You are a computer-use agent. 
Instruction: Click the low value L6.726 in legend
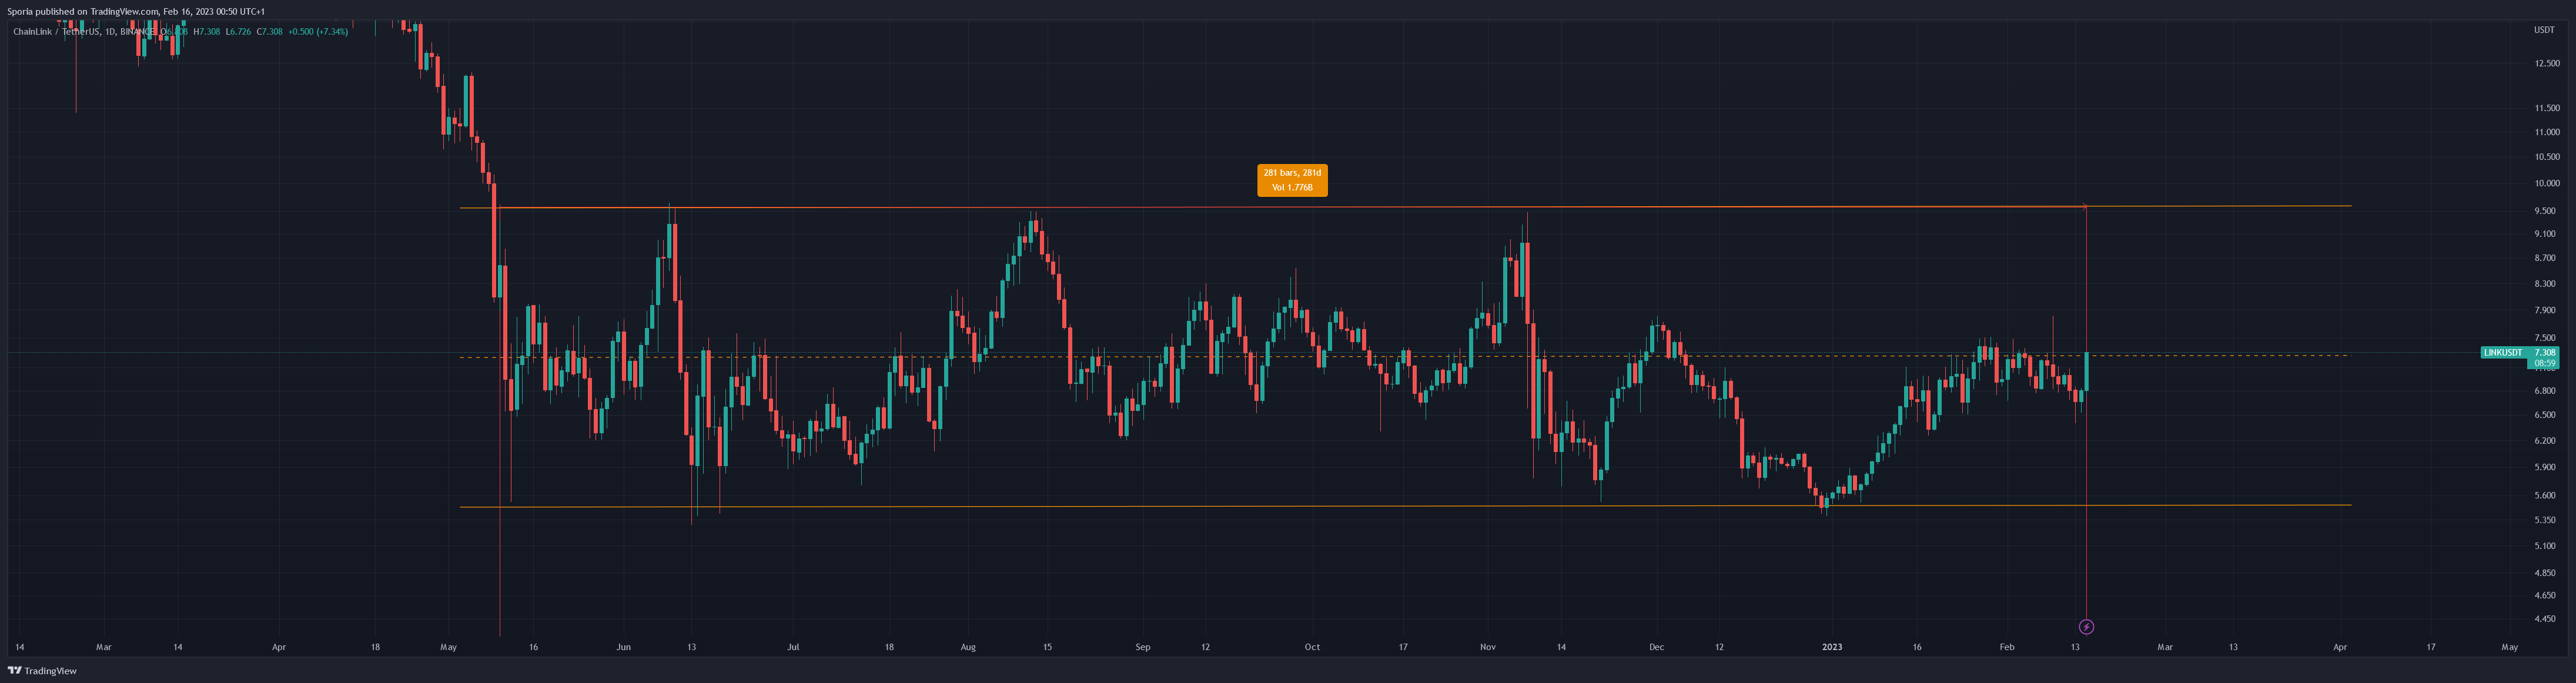click(x=238, y=32)
